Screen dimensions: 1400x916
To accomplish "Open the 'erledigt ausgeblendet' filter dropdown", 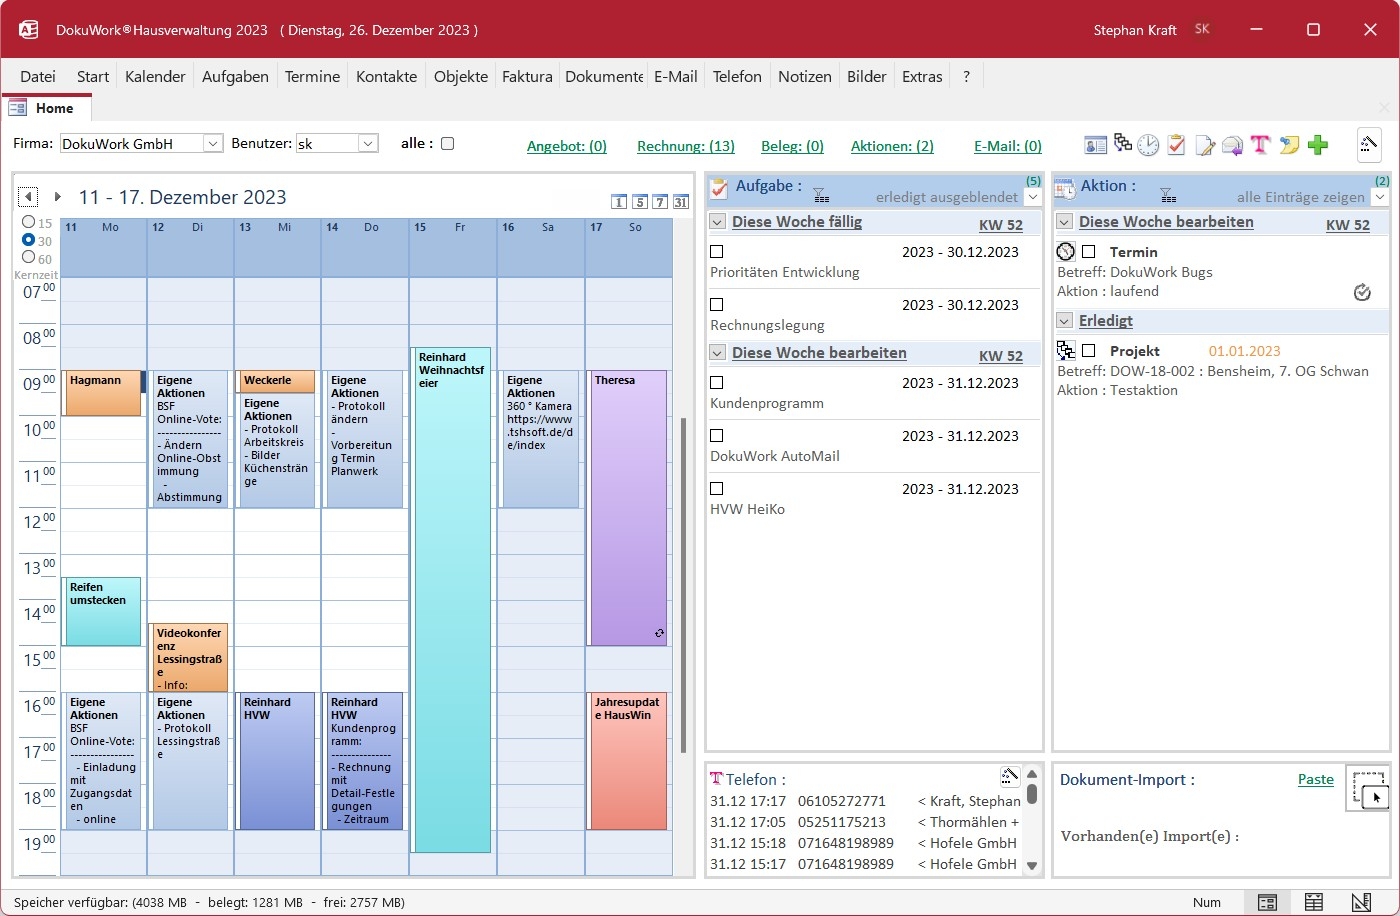I will [1032, 197].
